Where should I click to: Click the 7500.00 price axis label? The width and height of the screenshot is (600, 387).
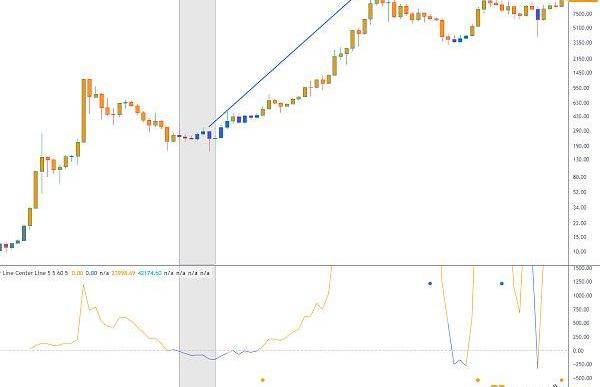click(x=582, y=14)
